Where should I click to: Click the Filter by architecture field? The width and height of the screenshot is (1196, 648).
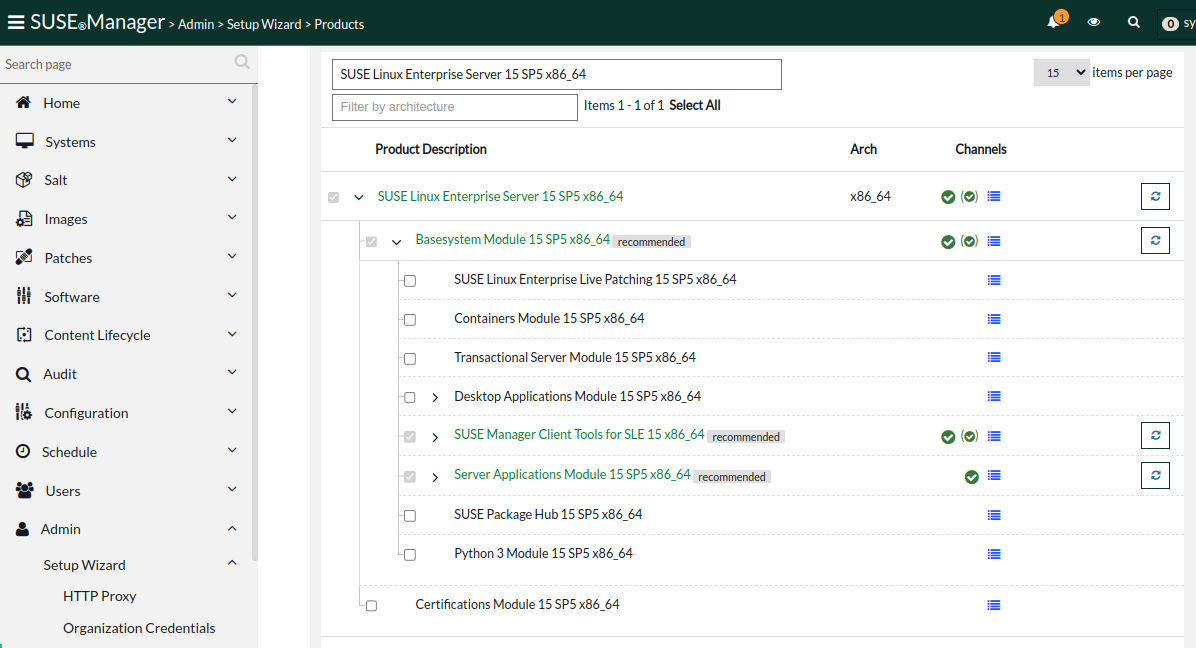[455, 107]
